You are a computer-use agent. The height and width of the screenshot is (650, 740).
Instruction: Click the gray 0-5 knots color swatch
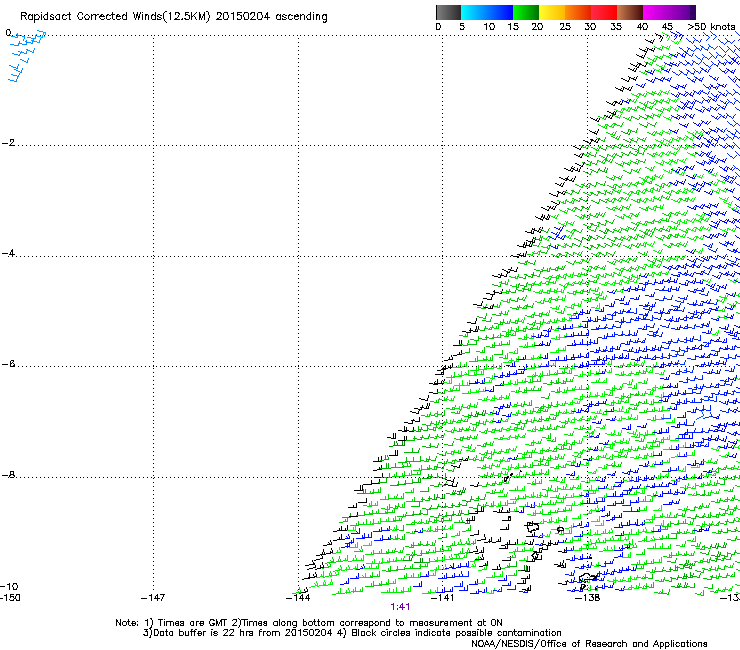pyautogui.click(x=448, y=12)
